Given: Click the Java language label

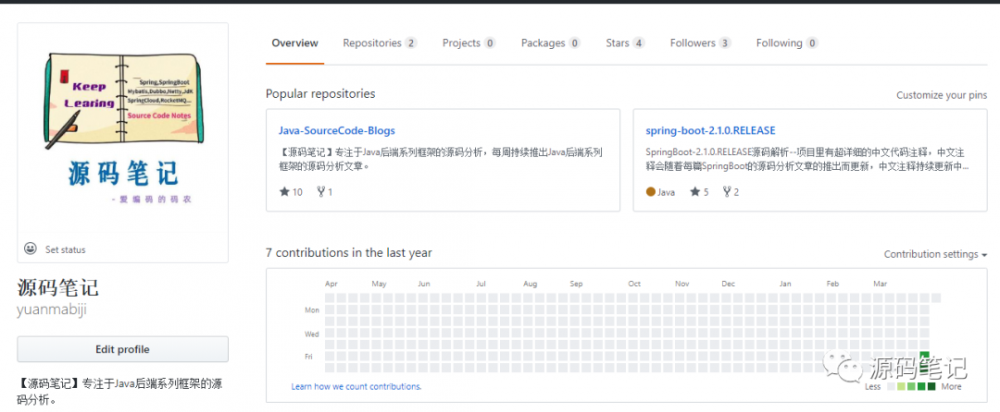Looking at the screenshot, I should [x=666, y=192].
